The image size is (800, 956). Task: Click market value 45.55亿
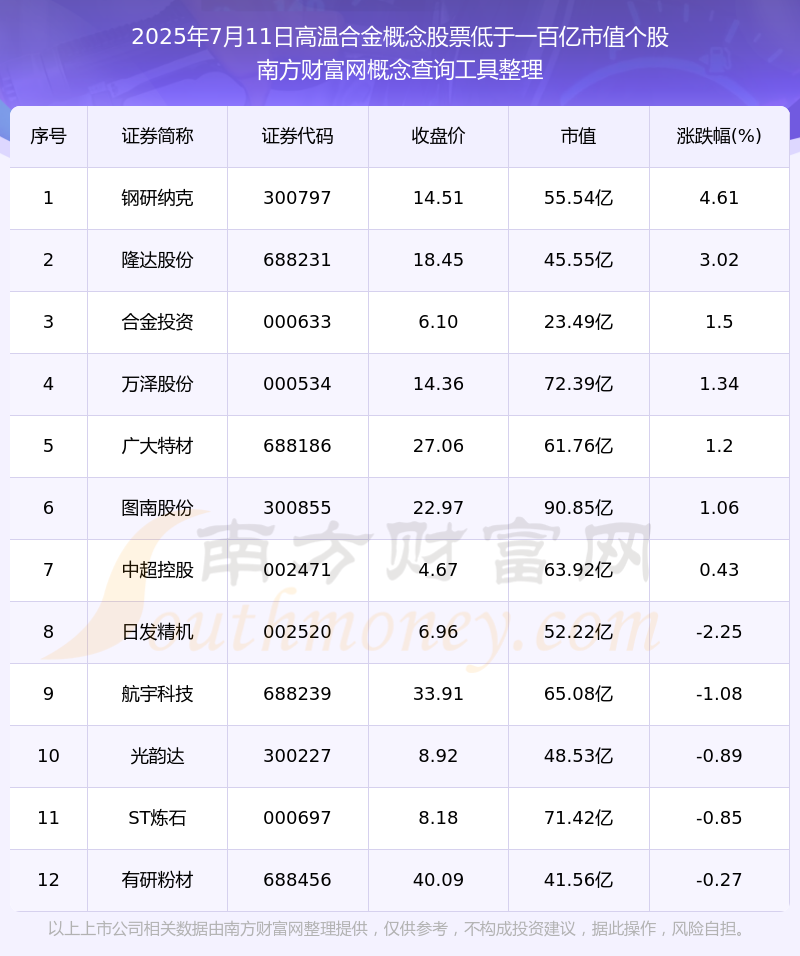(579, 260)
